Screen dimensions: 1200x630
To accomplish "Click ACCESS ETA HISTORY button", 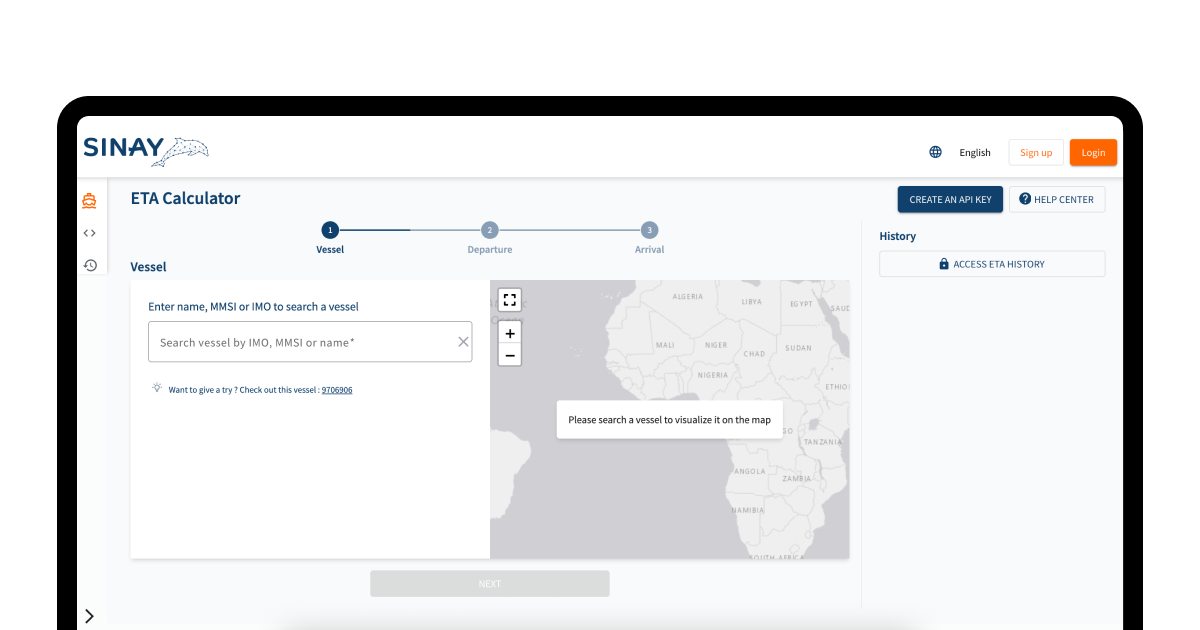I will tap(992, 264).
